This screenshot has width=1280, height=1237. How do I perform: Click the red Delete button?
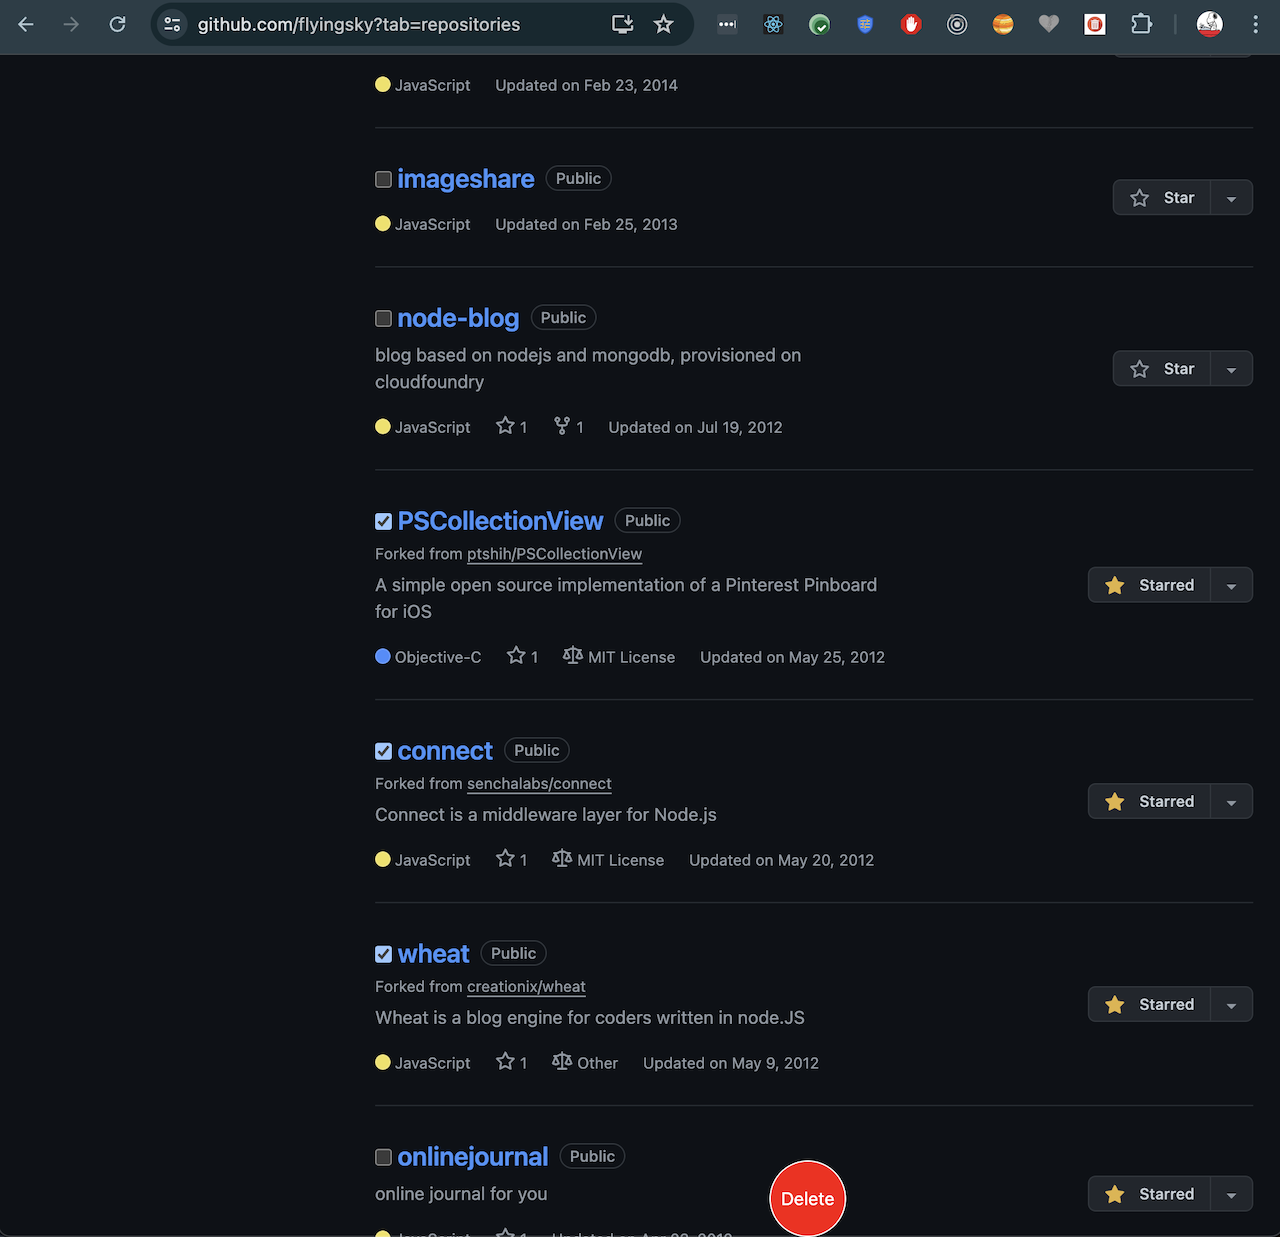[x=808, y=1199]
